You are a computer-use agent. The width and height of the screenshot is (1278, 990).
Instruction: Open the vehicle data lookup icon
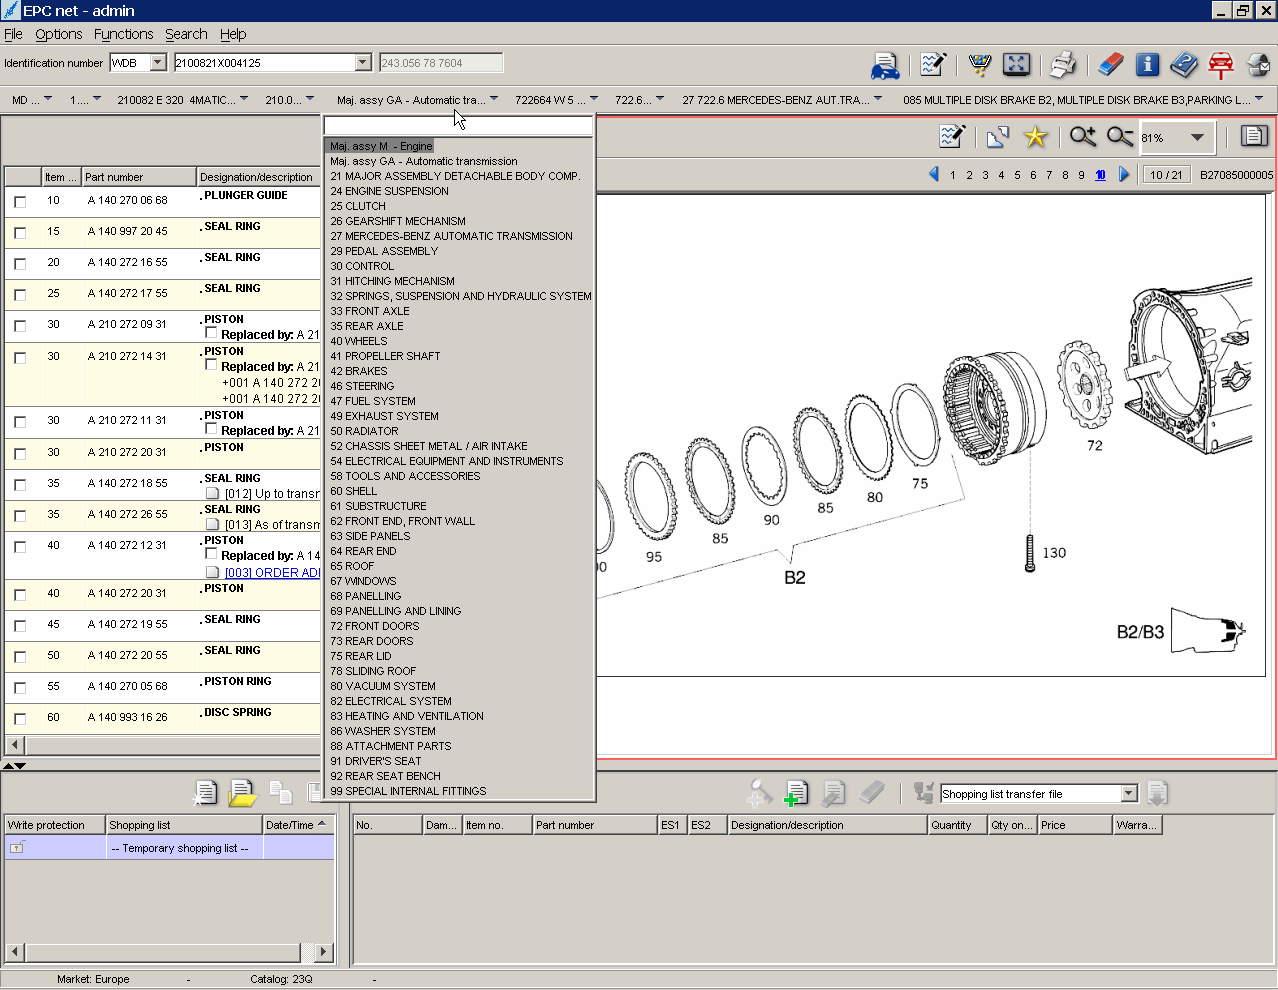click(x=883, y=64)
